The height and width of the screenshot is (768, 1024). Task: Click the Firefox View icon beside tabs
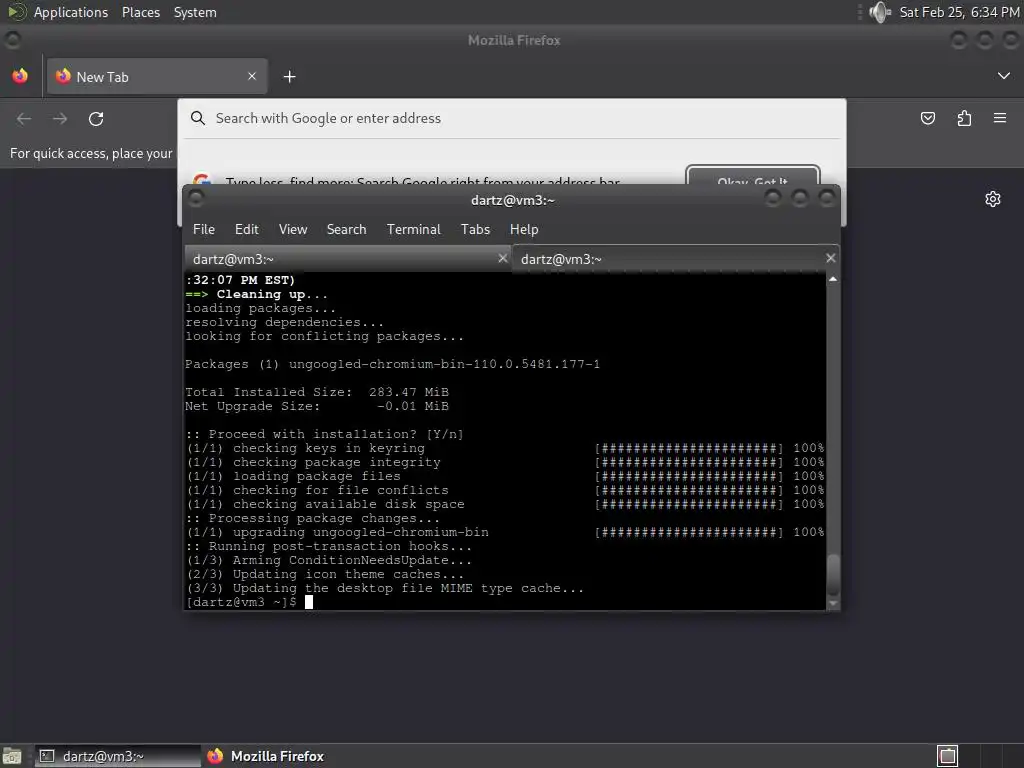click(20, 76)
